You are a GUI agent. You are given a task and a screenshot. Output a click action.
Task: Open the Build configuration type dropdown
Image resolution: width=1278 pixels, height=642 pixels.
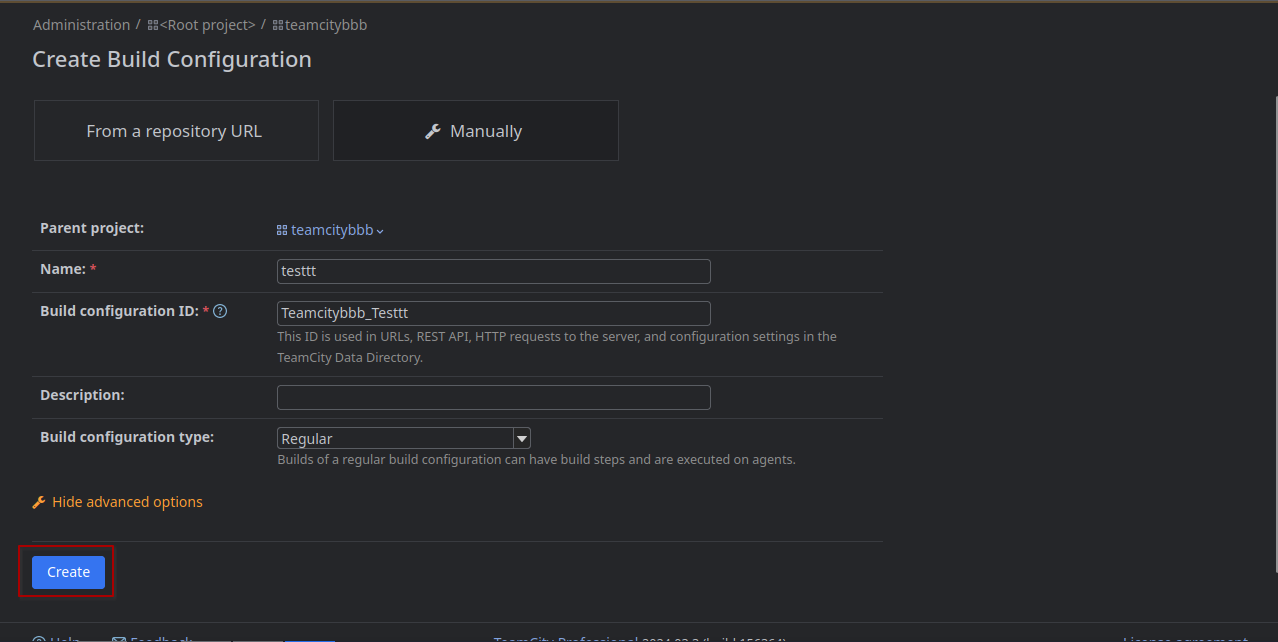(400, 437)
